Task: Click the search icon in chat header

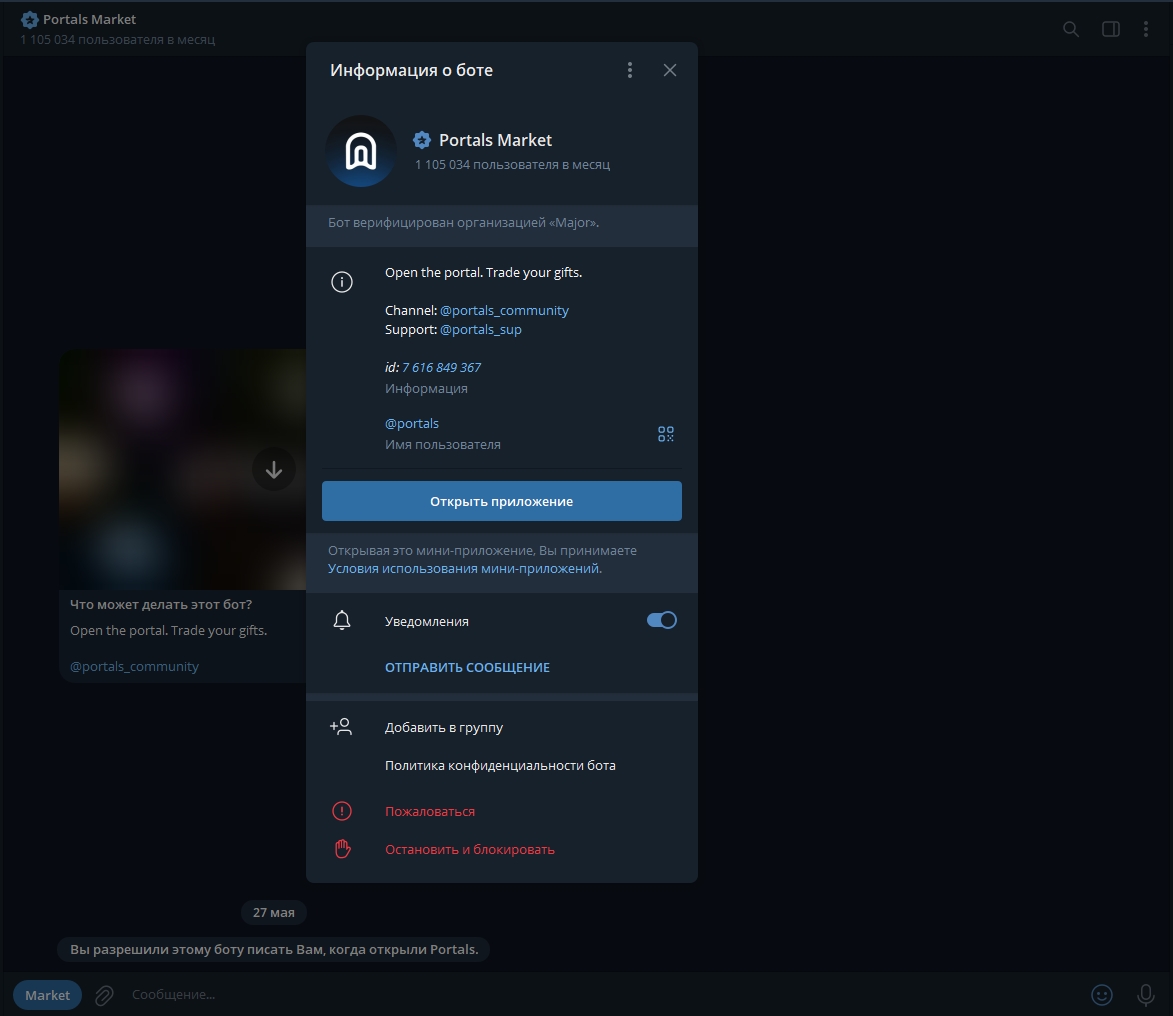Action: (x=1071, y=29)
